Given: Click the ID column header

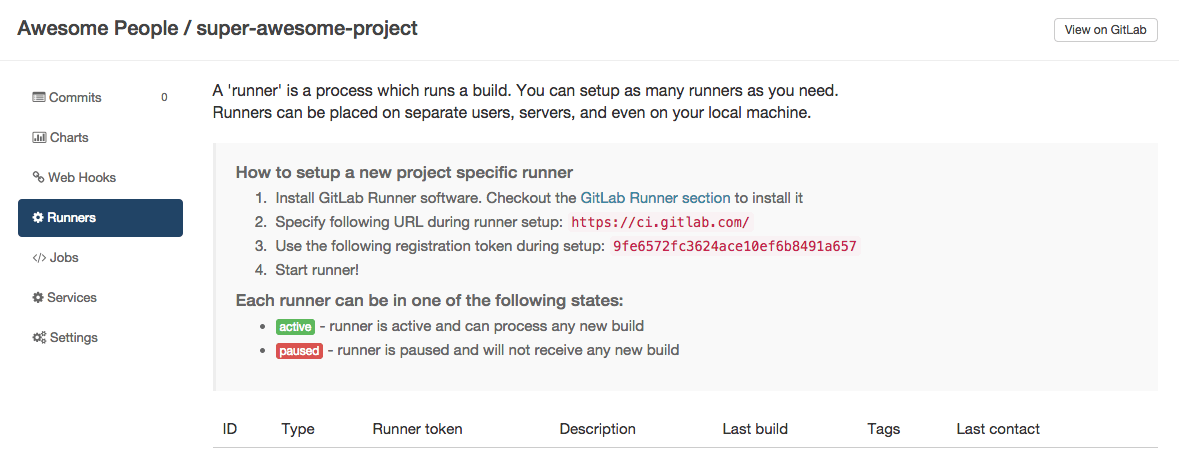Looking at the screenshot, I should (230, 429).
